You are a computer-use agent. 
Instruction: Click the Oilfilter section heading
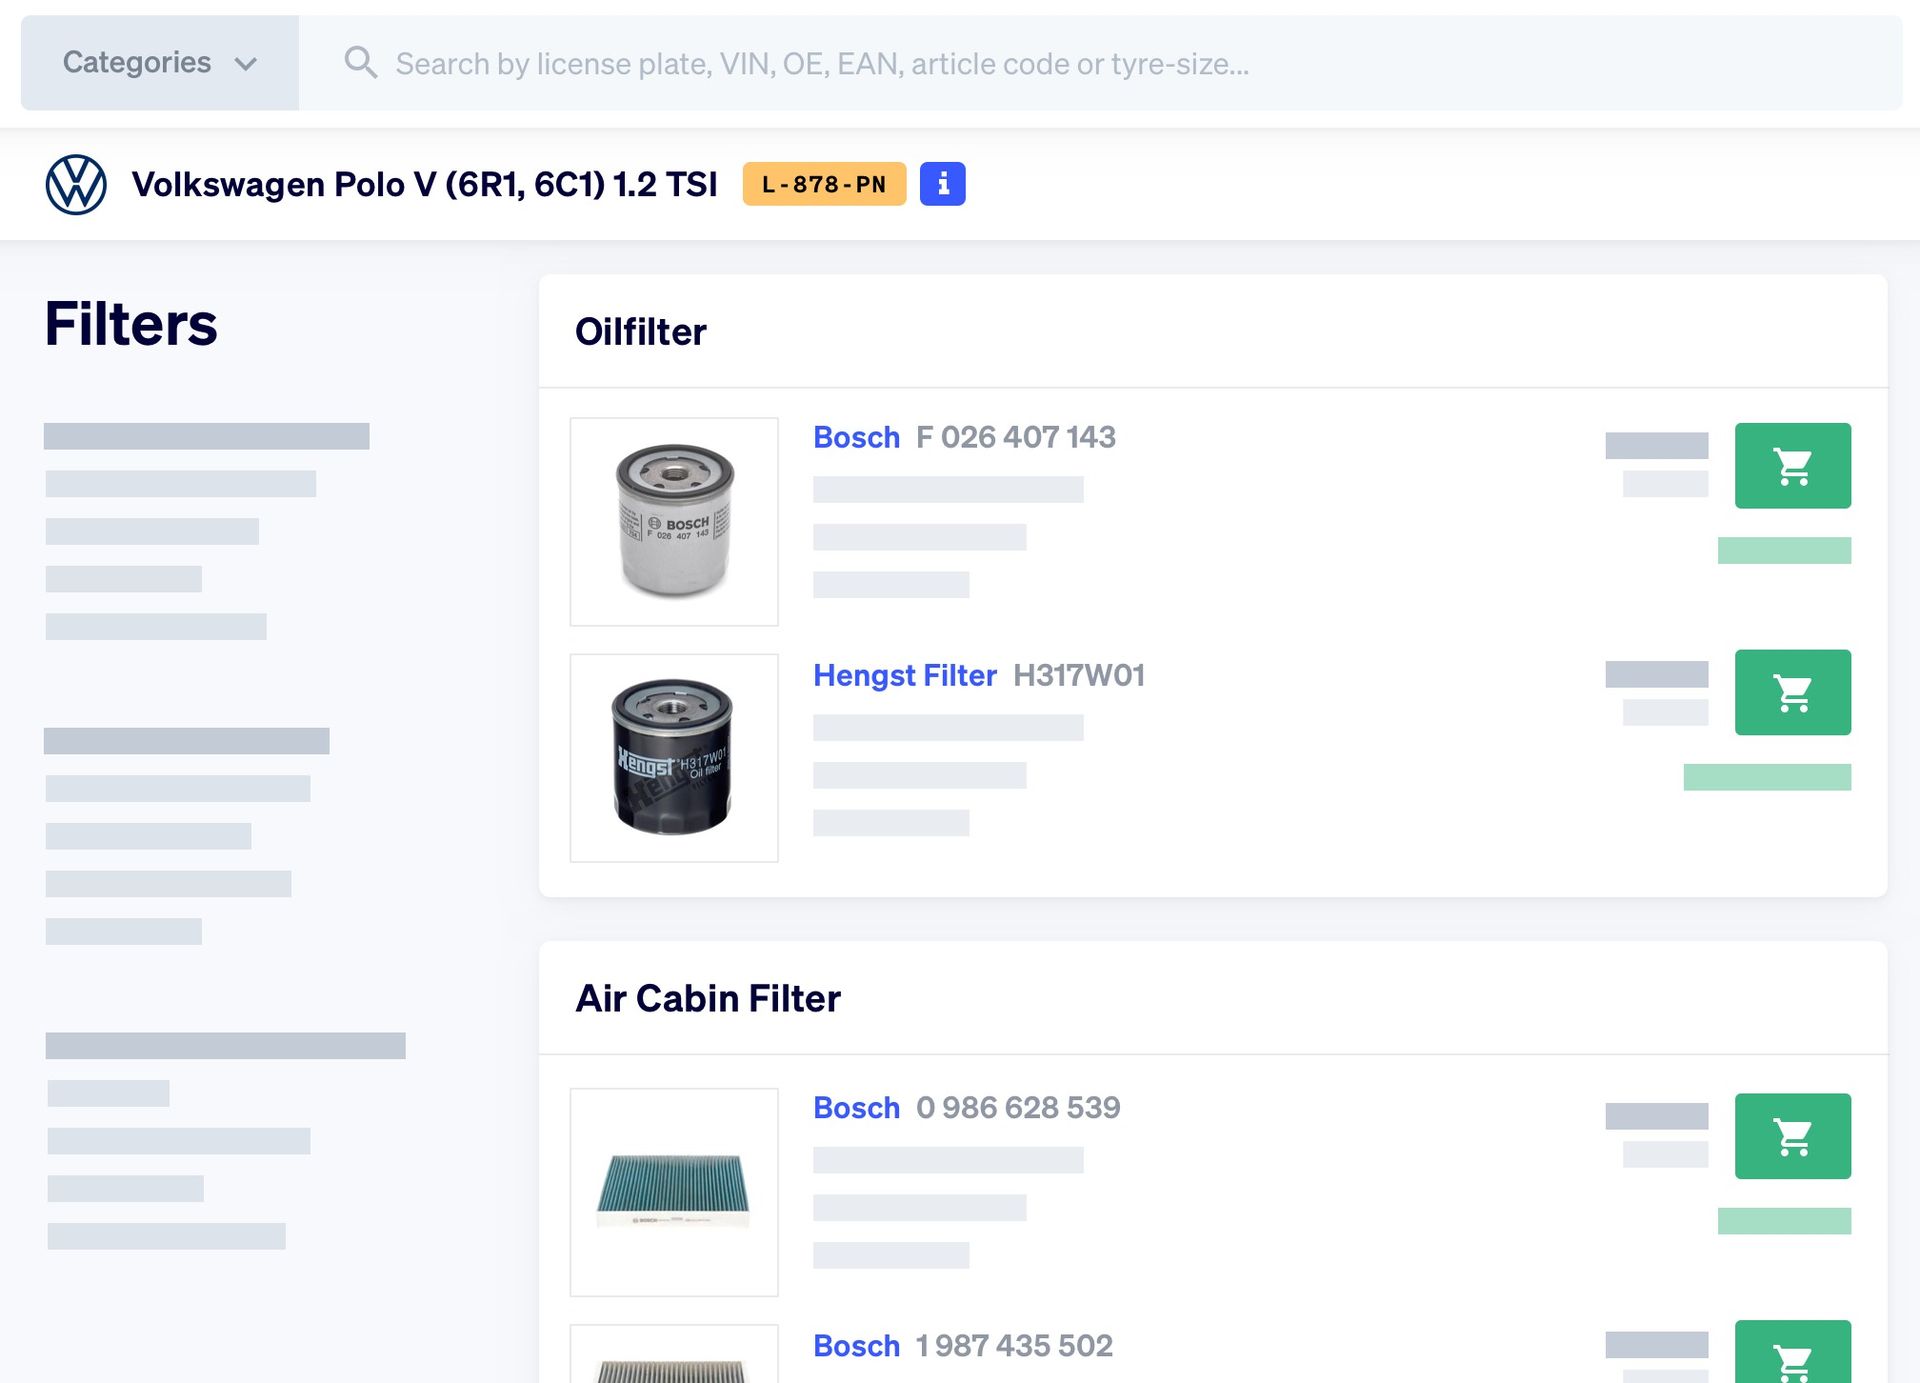640,332
